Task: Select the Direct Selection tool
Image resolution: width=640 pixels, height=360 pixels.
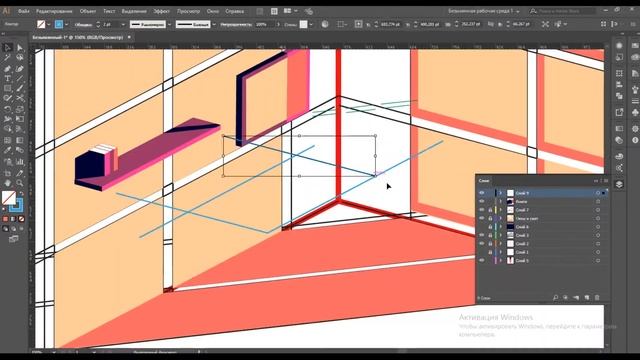Action: click(20, 48)
